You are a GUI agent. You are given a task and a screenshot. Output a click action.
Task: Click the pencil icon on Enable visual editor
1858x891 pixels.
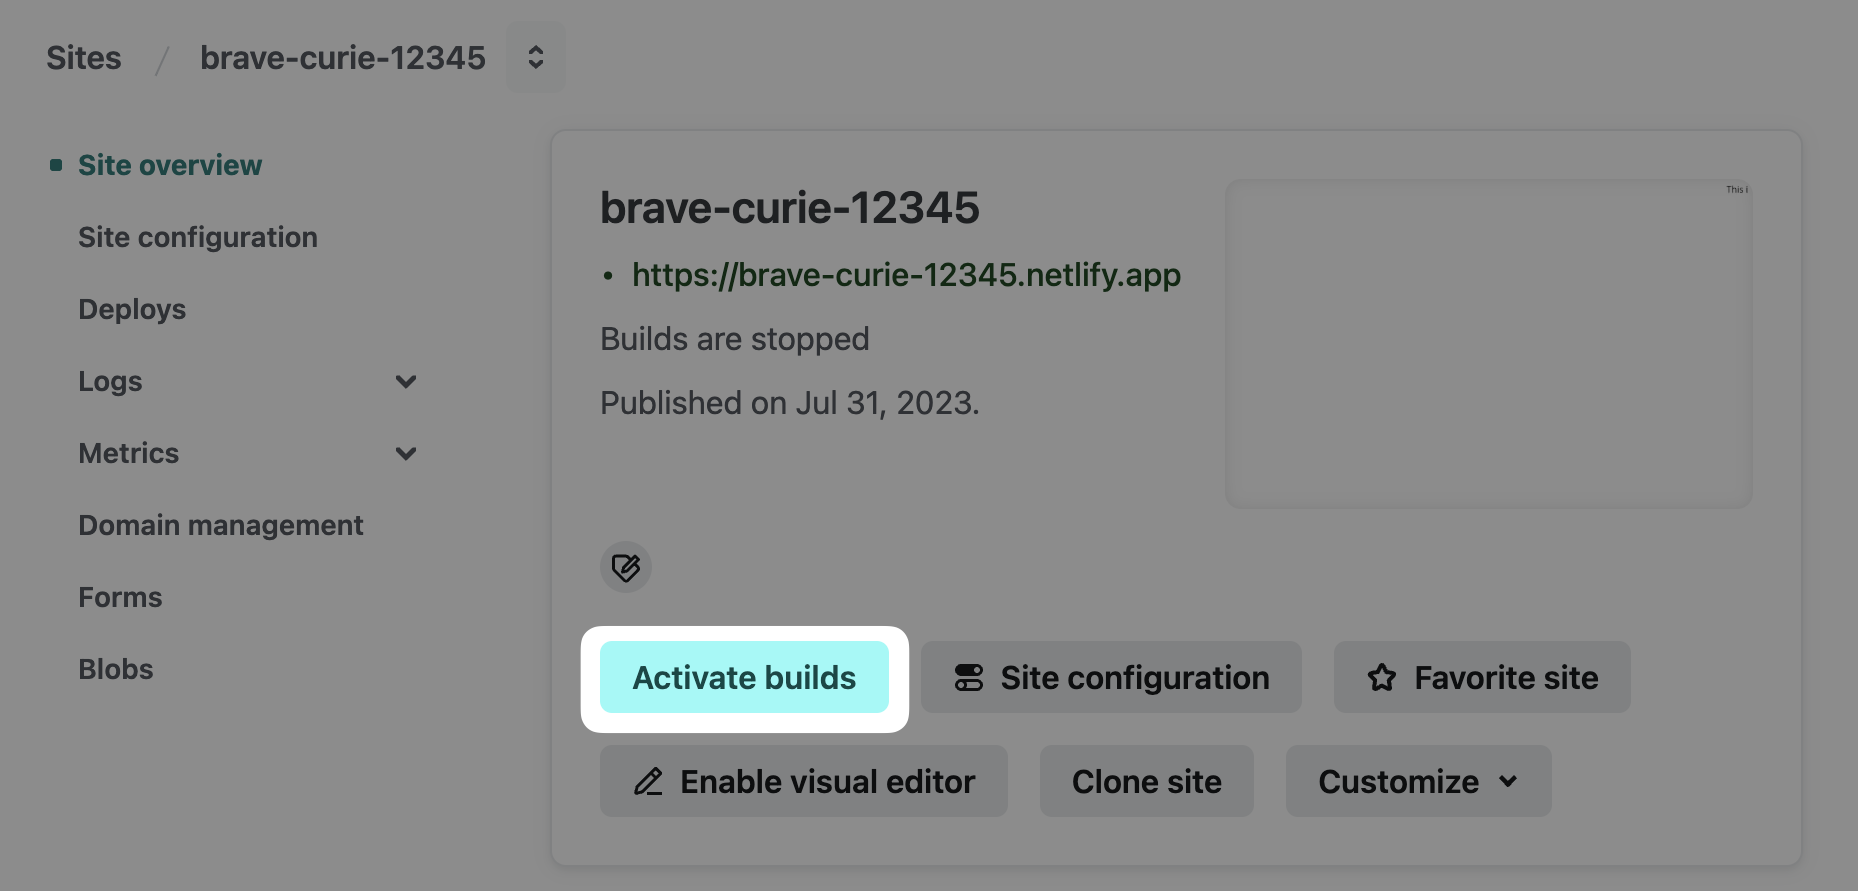(x=648, y=782)
